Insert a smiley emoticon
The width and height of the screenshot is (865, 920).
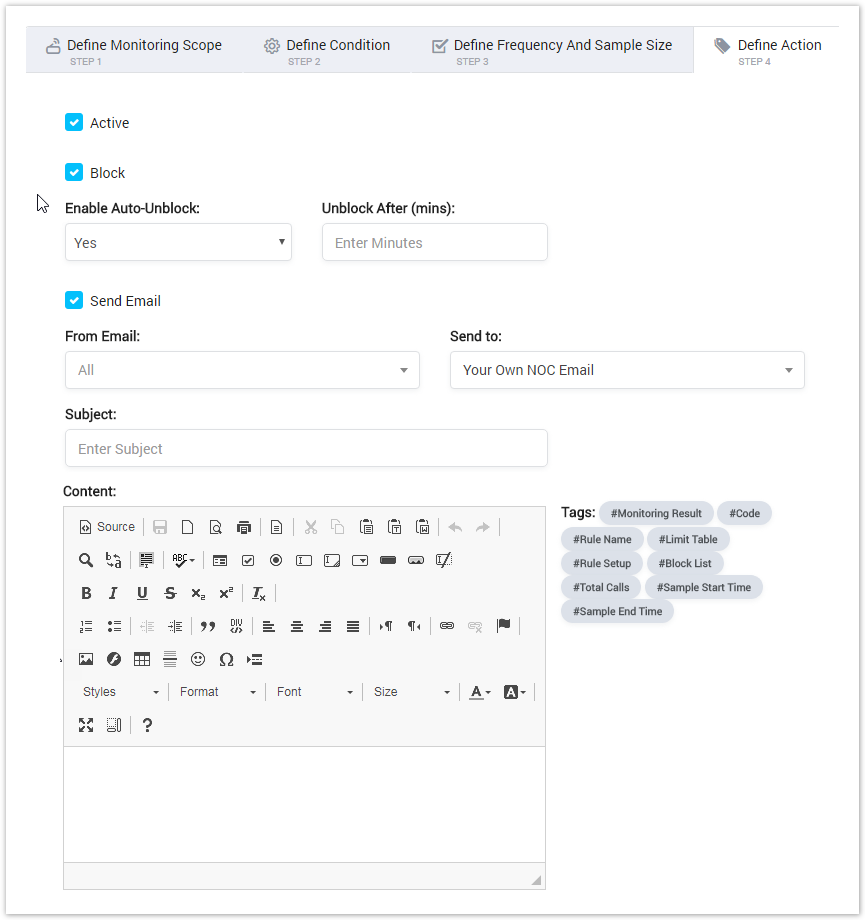click(x=198, y=659)
